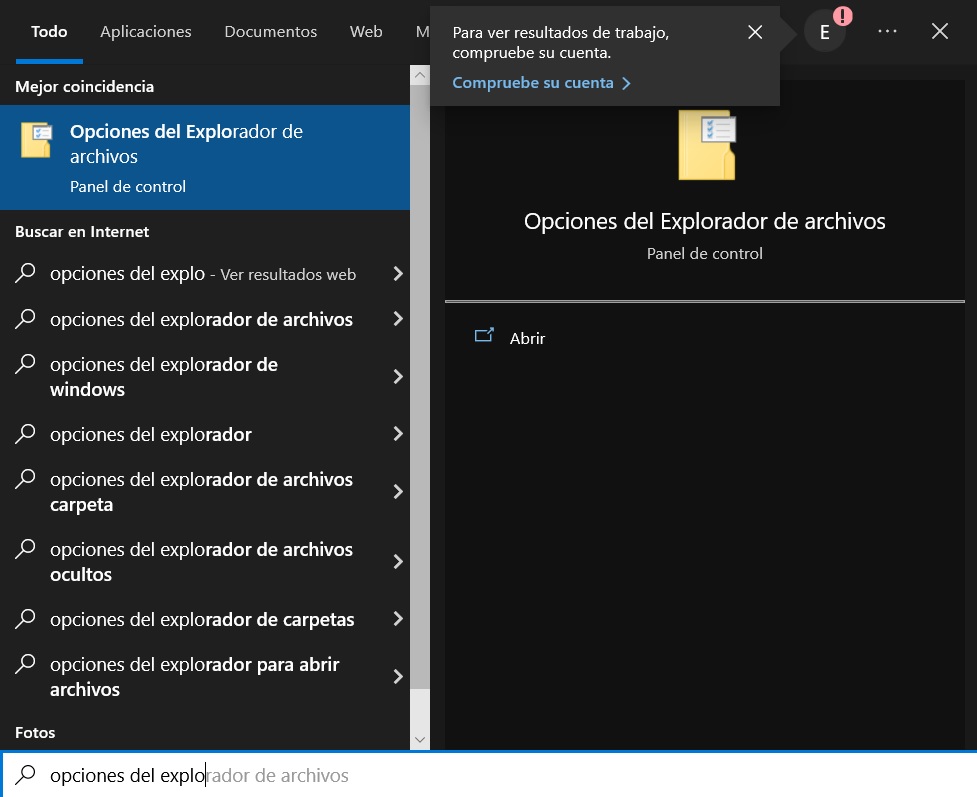Expand arrow for 'archivos carpeta' suggestion
Image resolution: width=977 pixels, height=797 pixels.
tap(398, 492)
